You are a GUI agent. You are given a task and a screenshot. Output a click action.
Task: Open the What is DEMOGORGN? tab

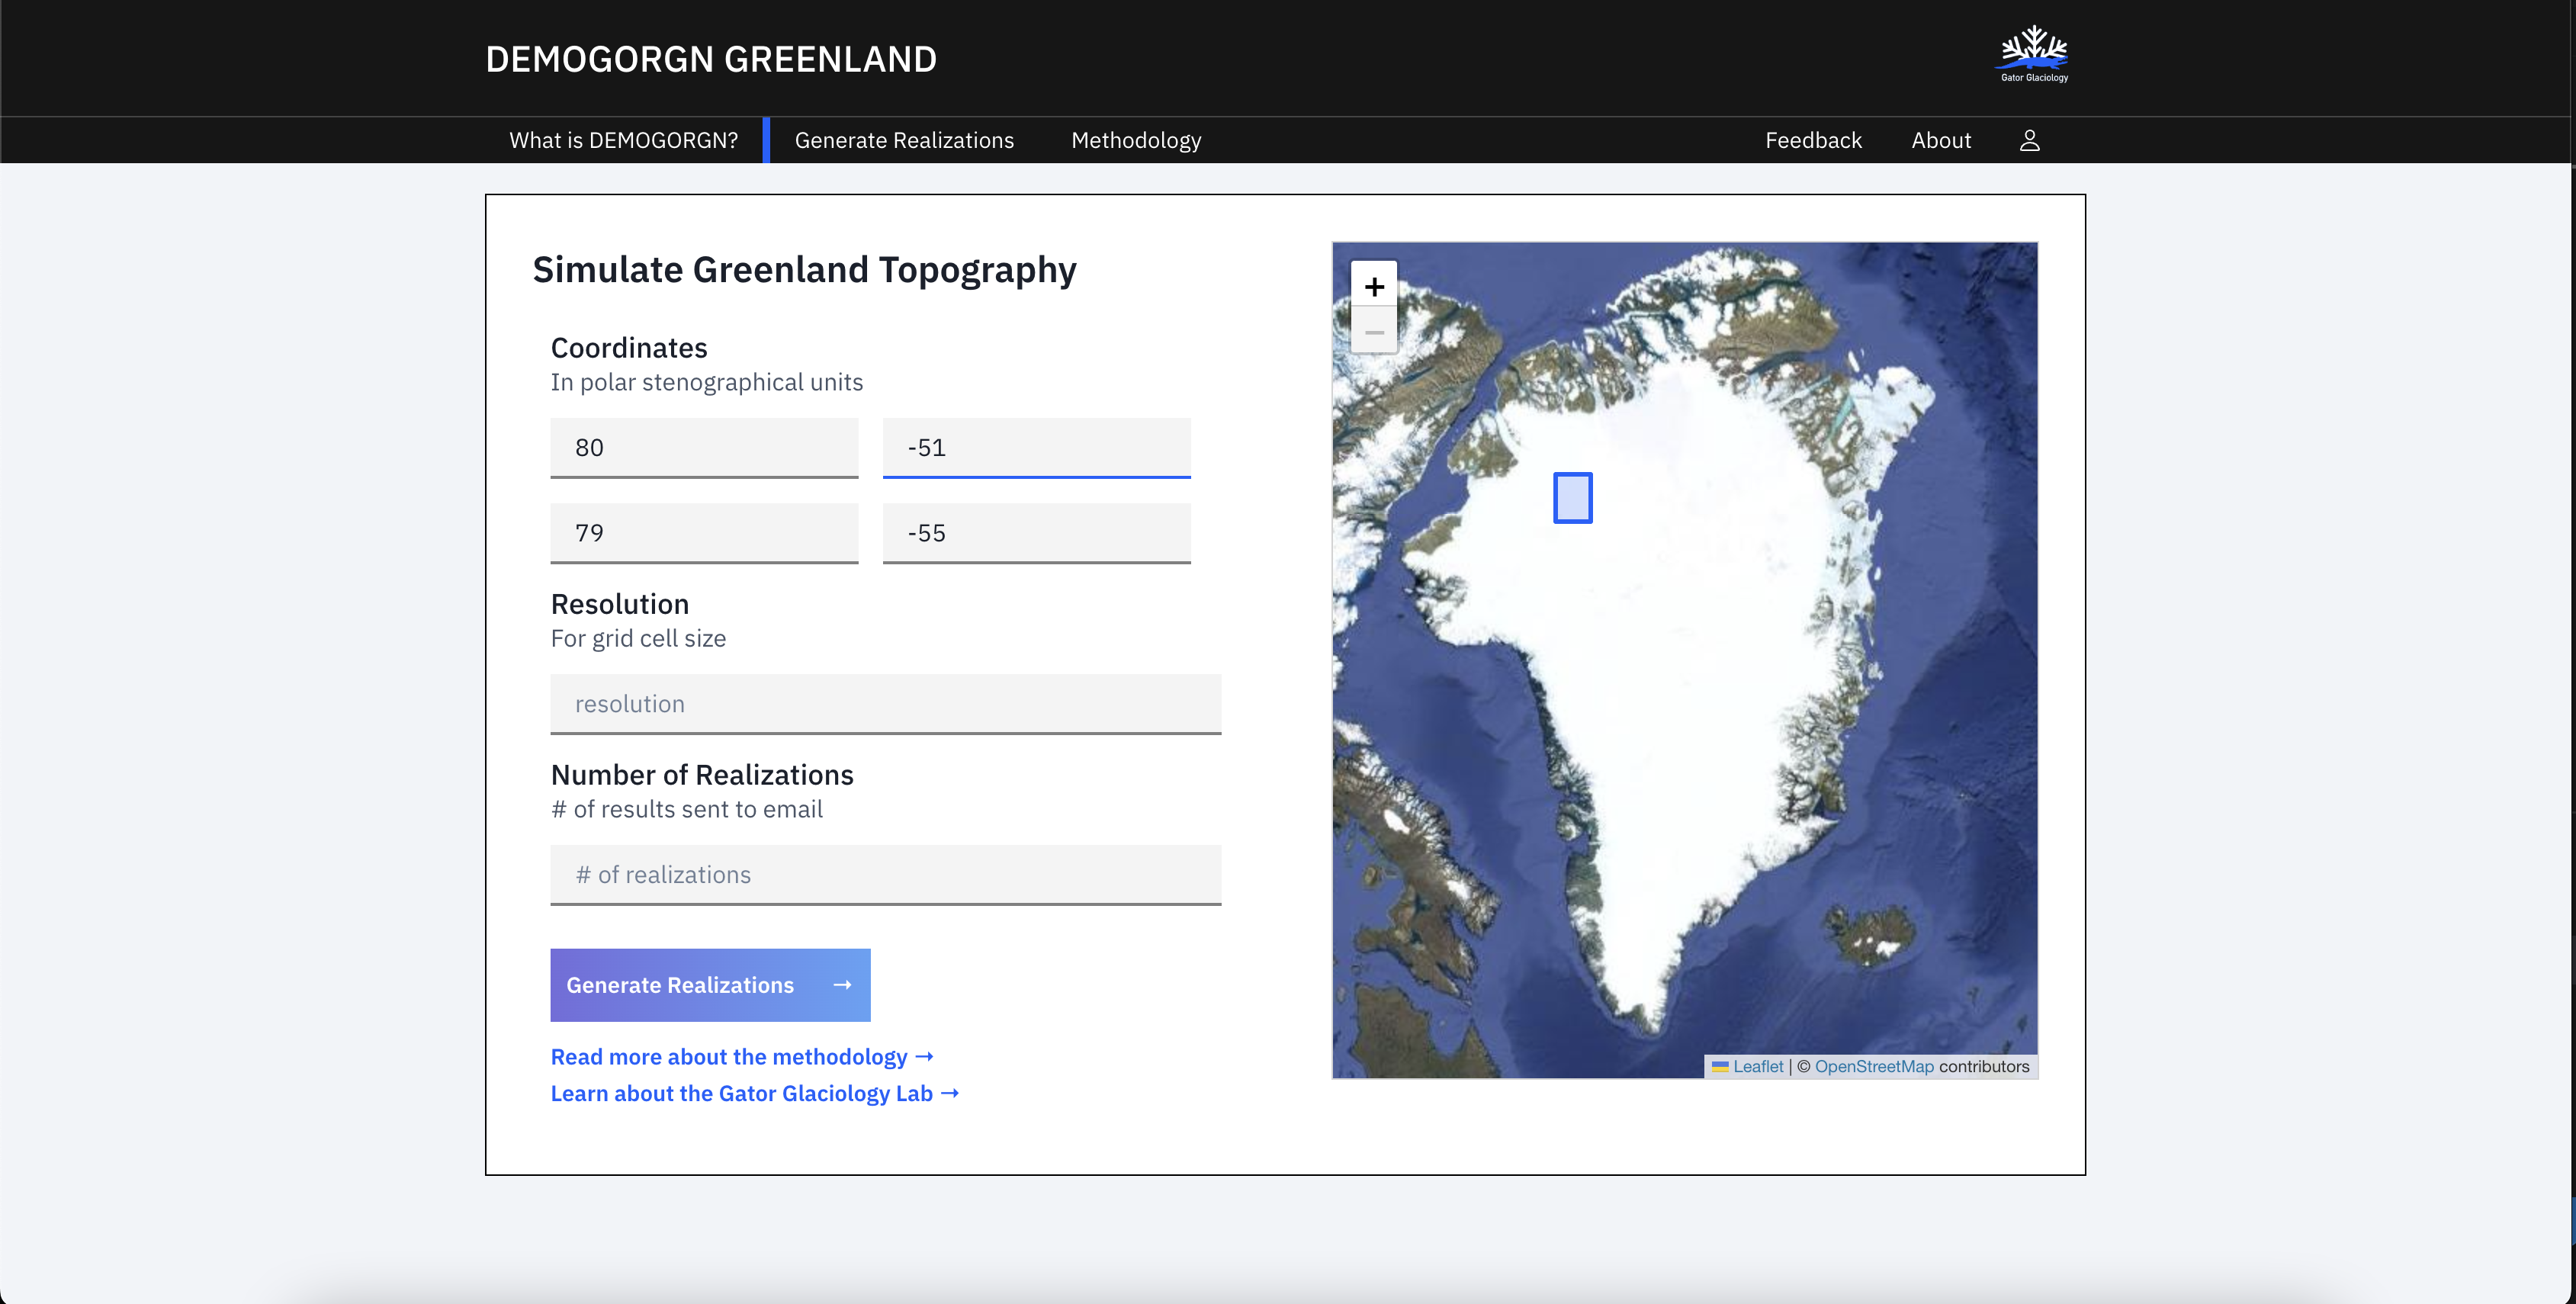click(x=623, y=141)
